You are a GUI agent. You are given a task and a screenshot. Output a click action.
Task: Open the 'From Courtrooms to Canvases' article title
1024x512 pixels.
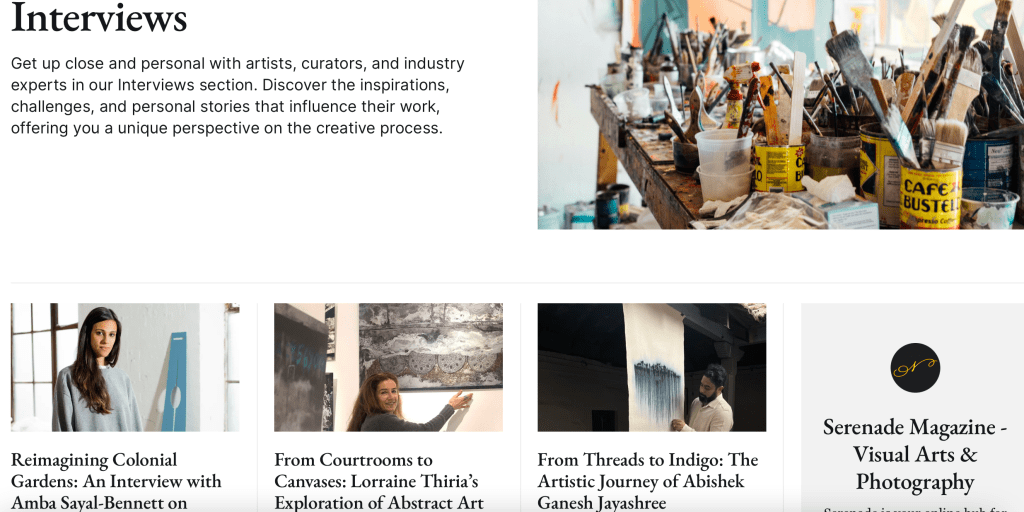click(x=379, y=481)
